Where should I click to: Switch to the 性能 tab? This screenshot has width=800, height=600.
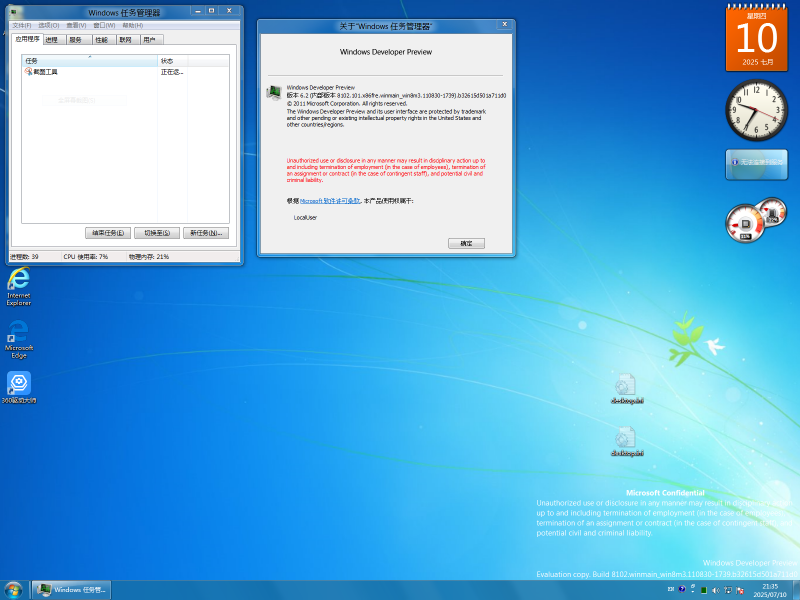point(104,39)
